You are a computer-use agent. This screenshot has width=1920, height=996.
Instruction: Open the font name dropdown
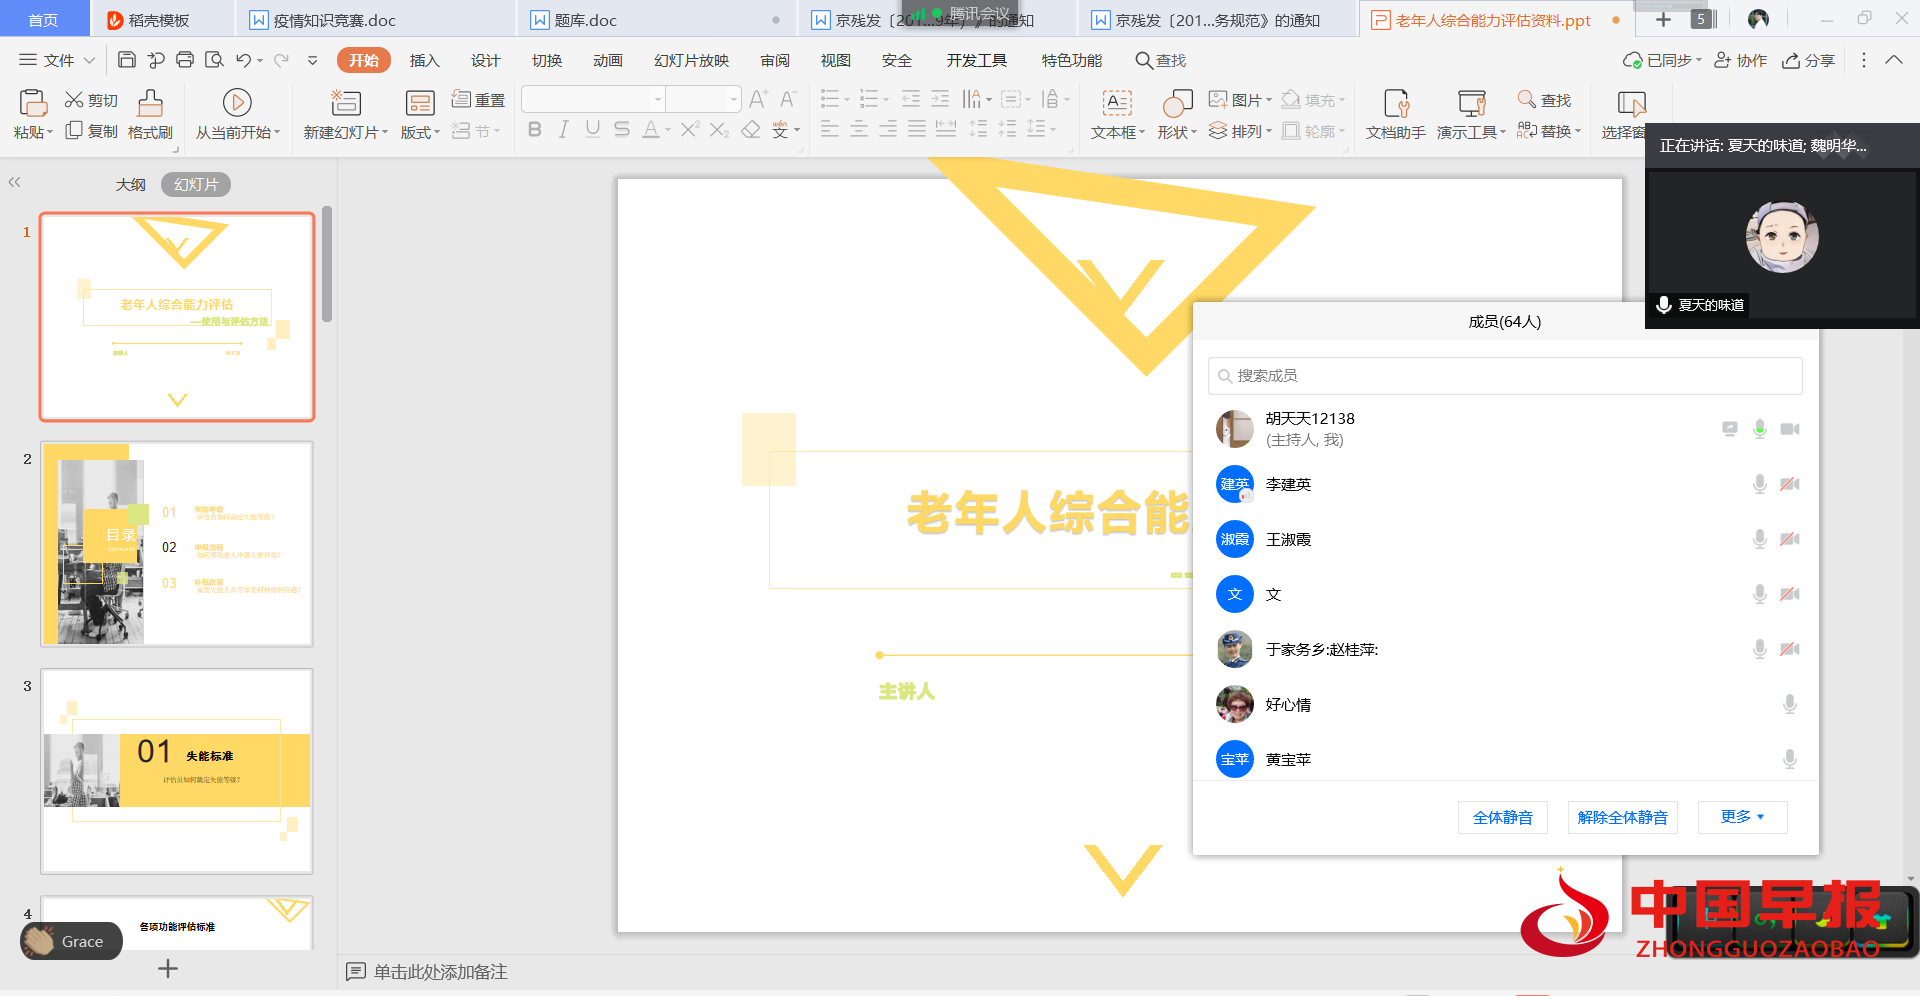(x=658, y=99)
